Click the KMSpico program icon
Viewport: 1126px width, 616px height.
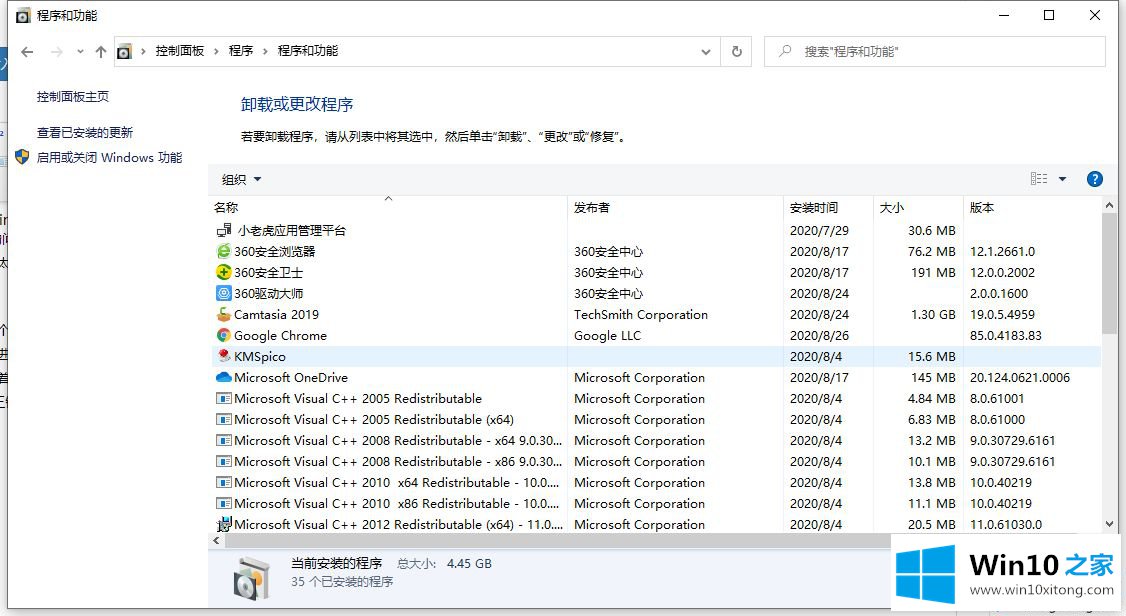point(224,357)
